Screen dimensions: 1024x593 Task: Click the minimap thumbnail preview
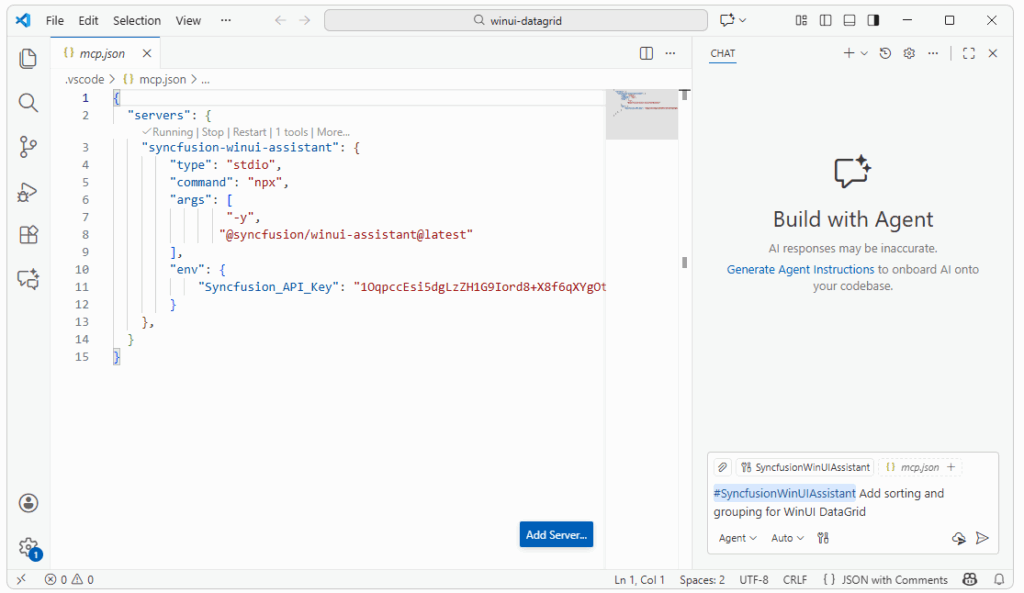pos(641,113)
